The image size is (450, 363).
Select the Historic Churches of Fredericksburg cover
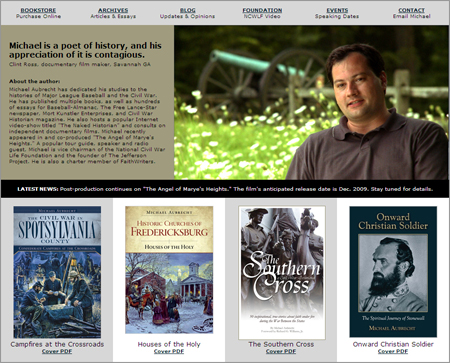[x=169, y=270]
